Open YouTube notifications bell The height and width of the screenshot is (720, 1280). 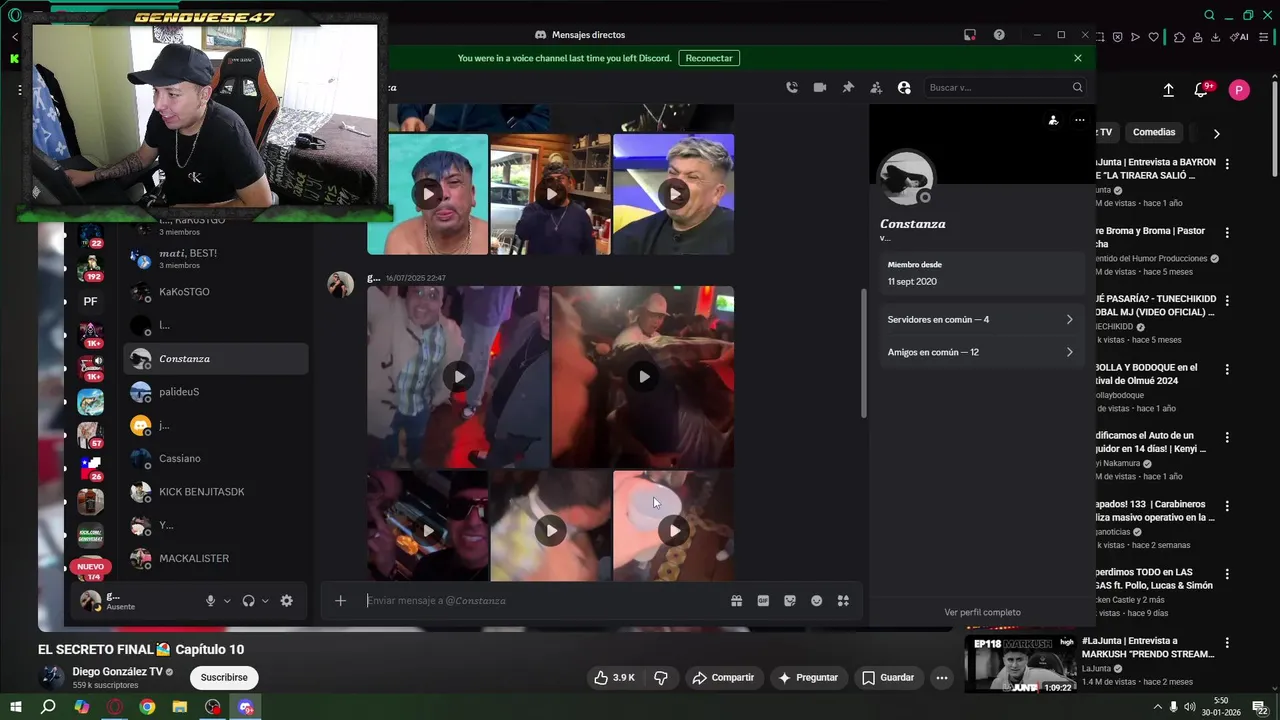[1202, 90]
